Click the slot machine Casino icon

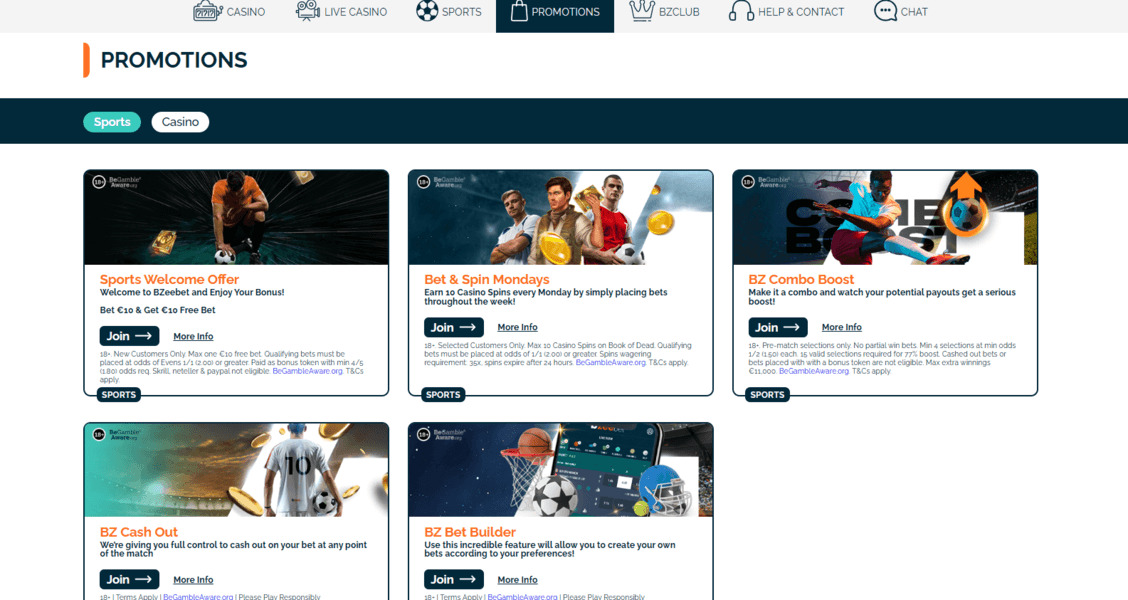click(x=207, y=11)
